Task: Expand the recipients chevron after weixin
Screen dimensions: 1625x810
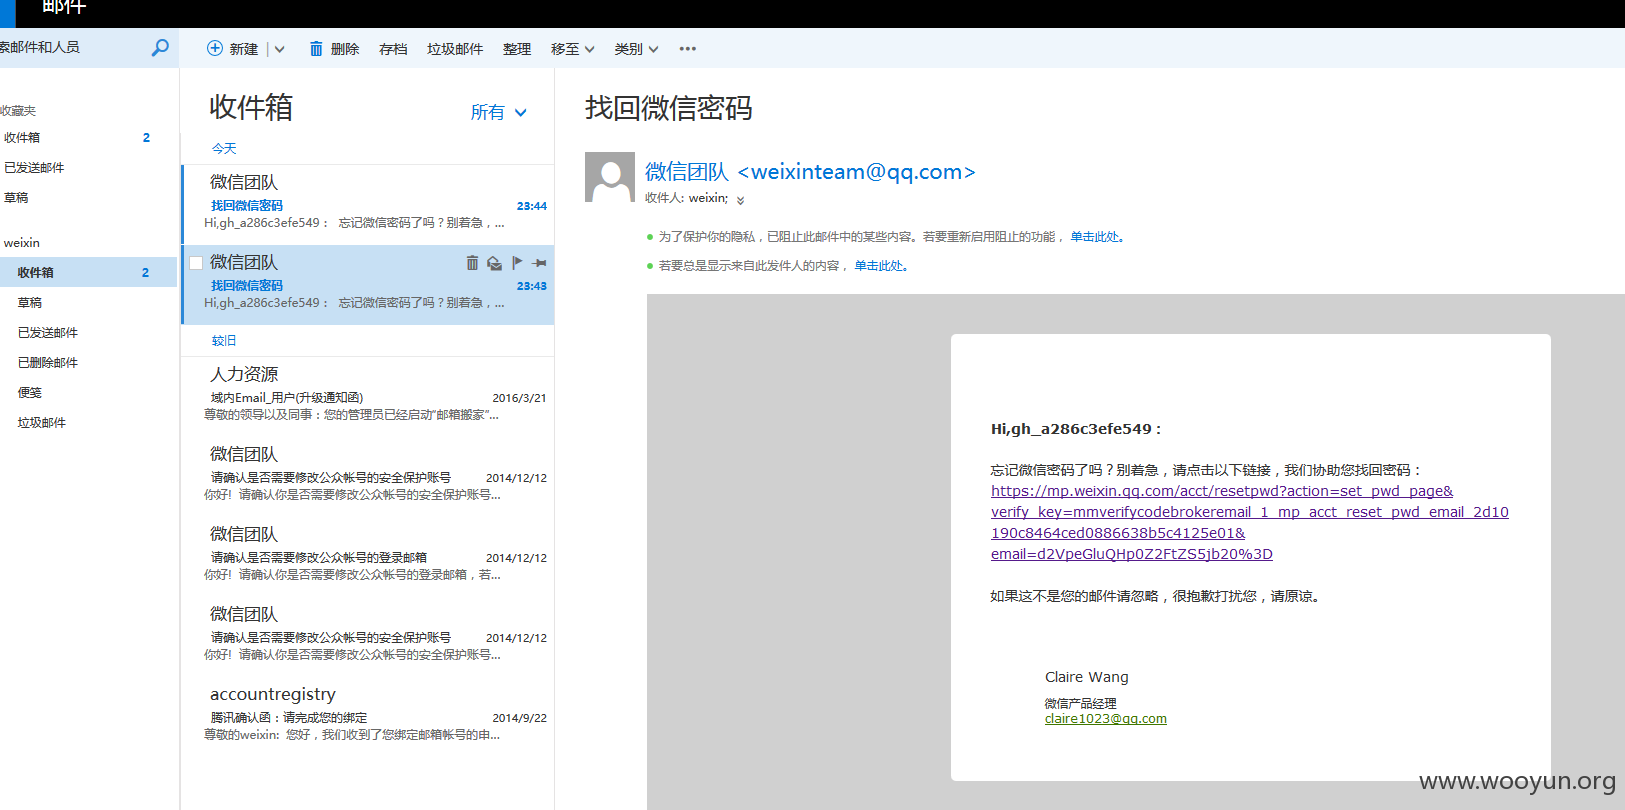Action: [741, 200]
